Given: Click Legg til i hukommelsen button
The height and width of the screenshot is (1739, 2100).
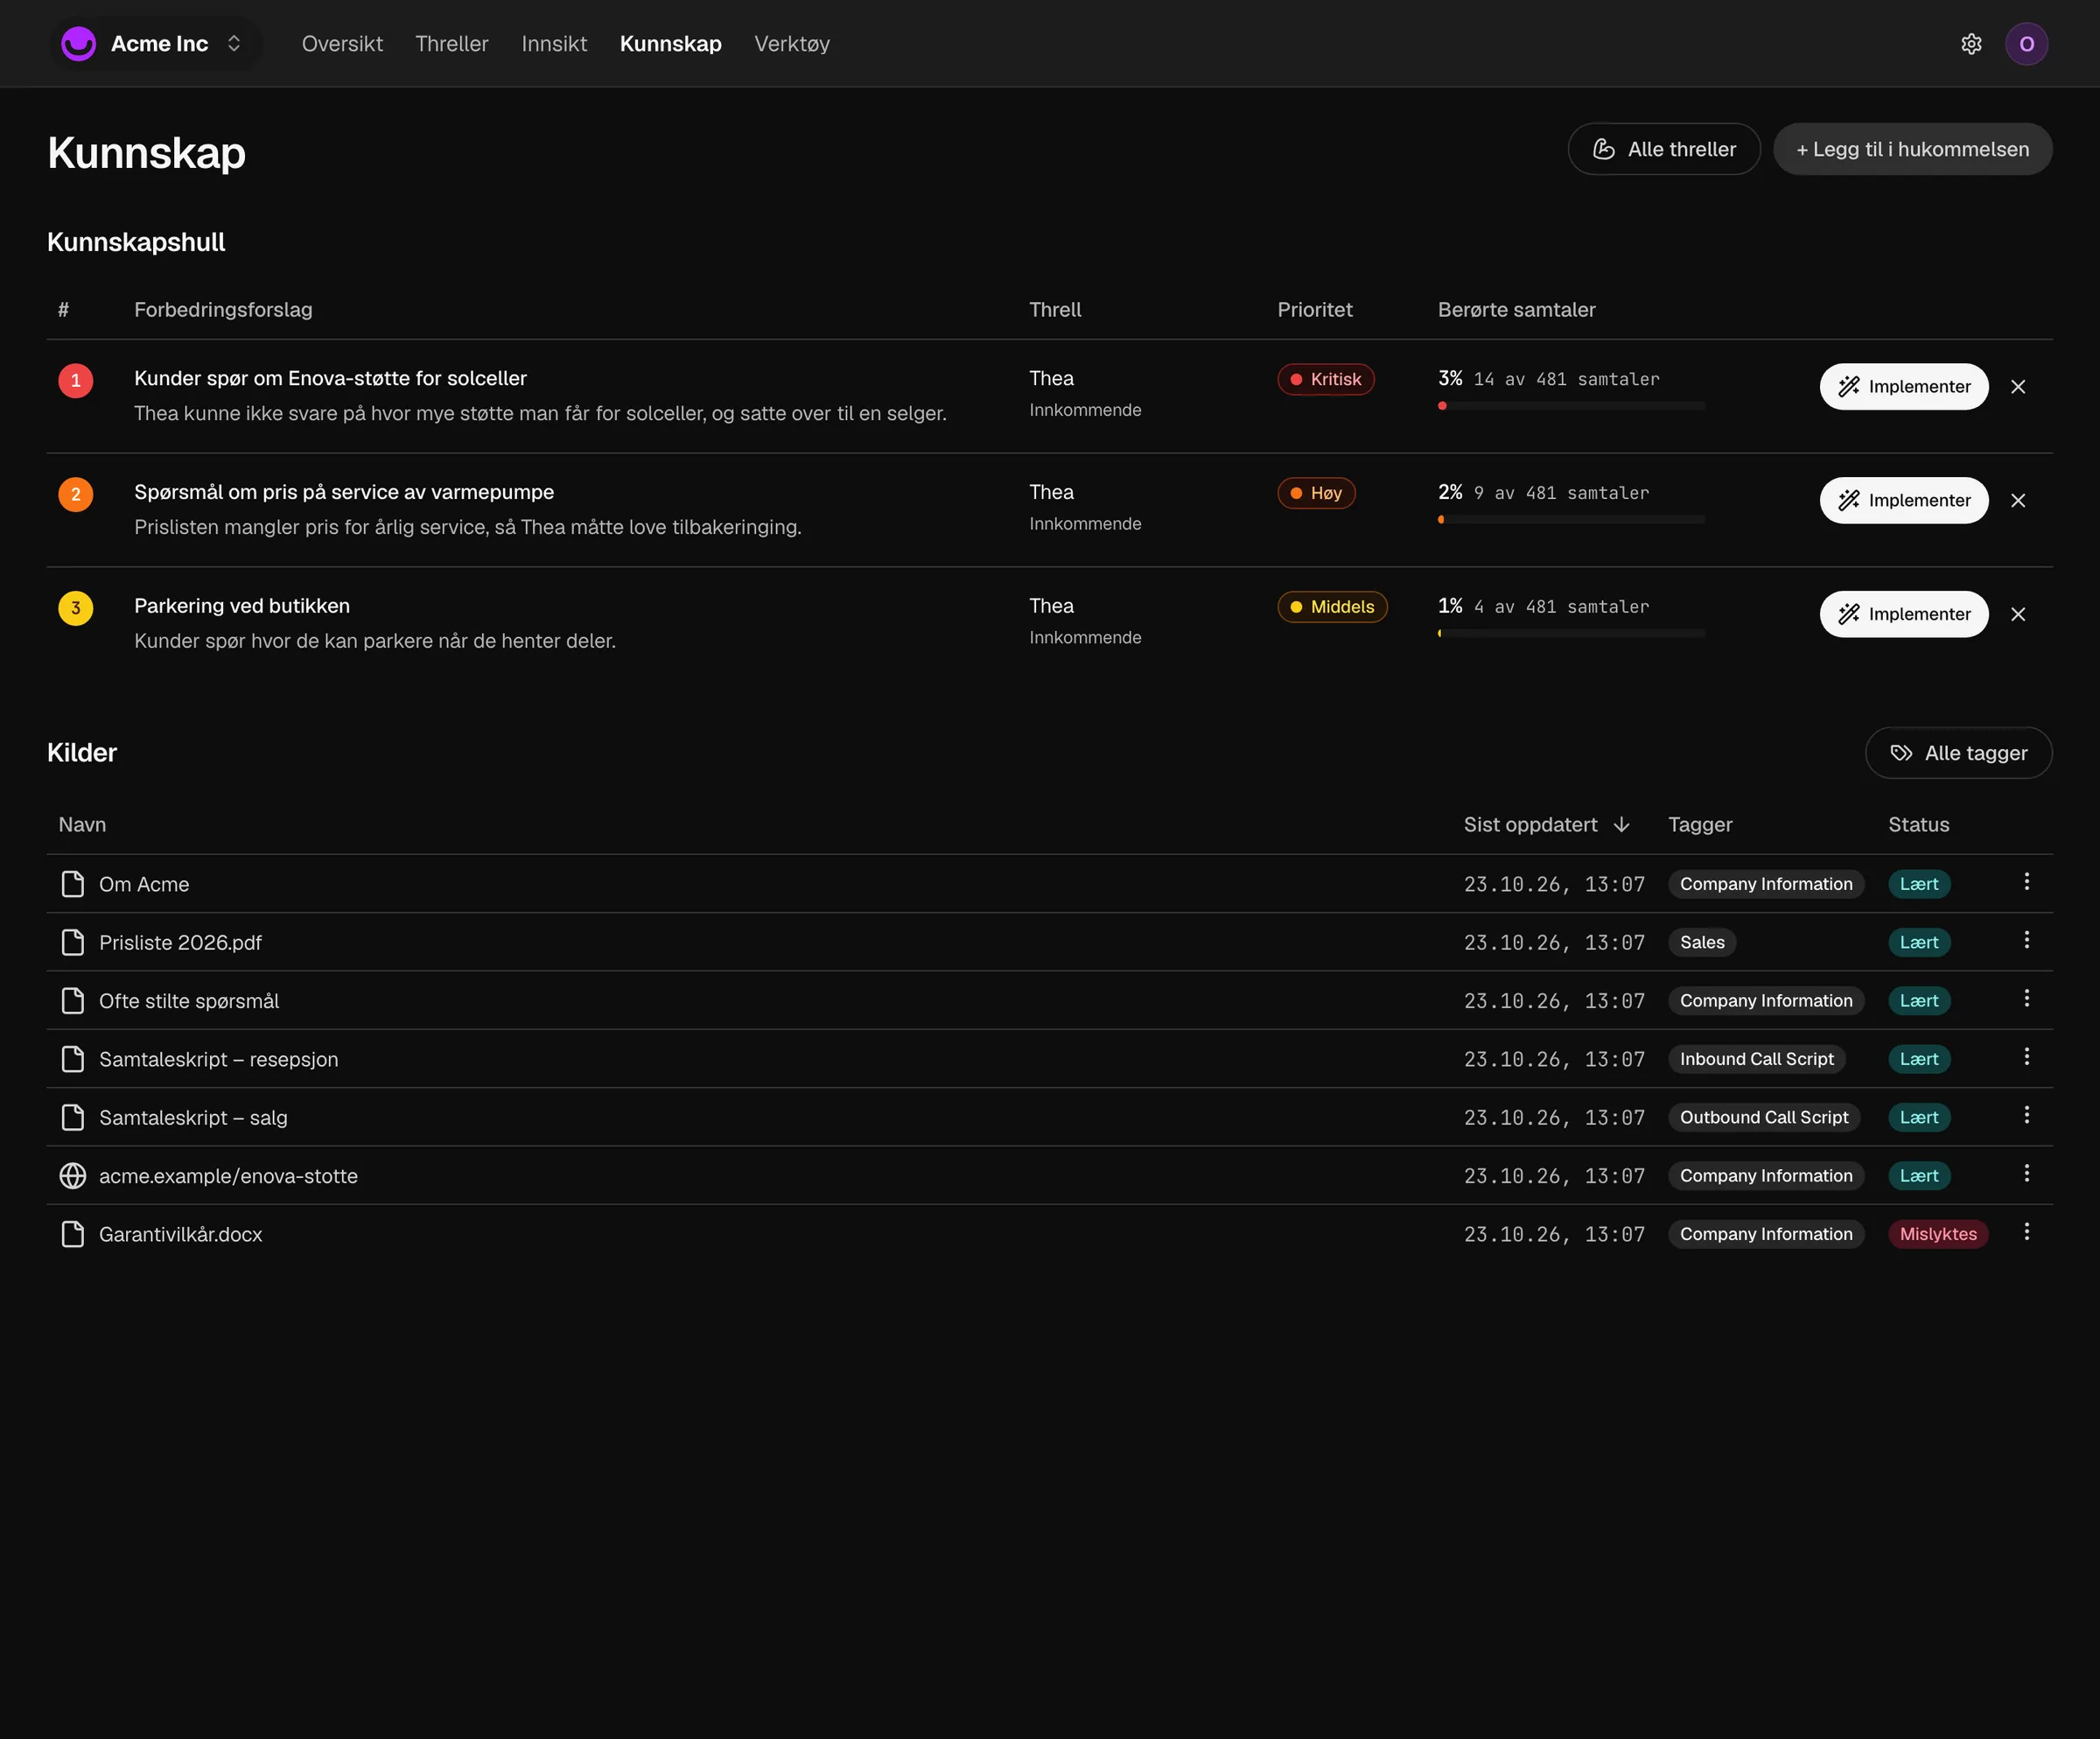Looking at the screenshot, I should 1912,149.
